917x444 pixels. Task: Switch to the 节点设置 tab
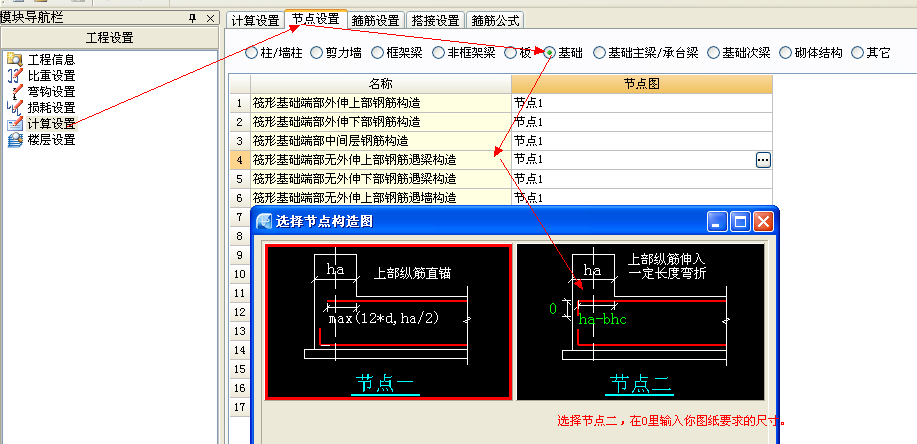point(316,19)
